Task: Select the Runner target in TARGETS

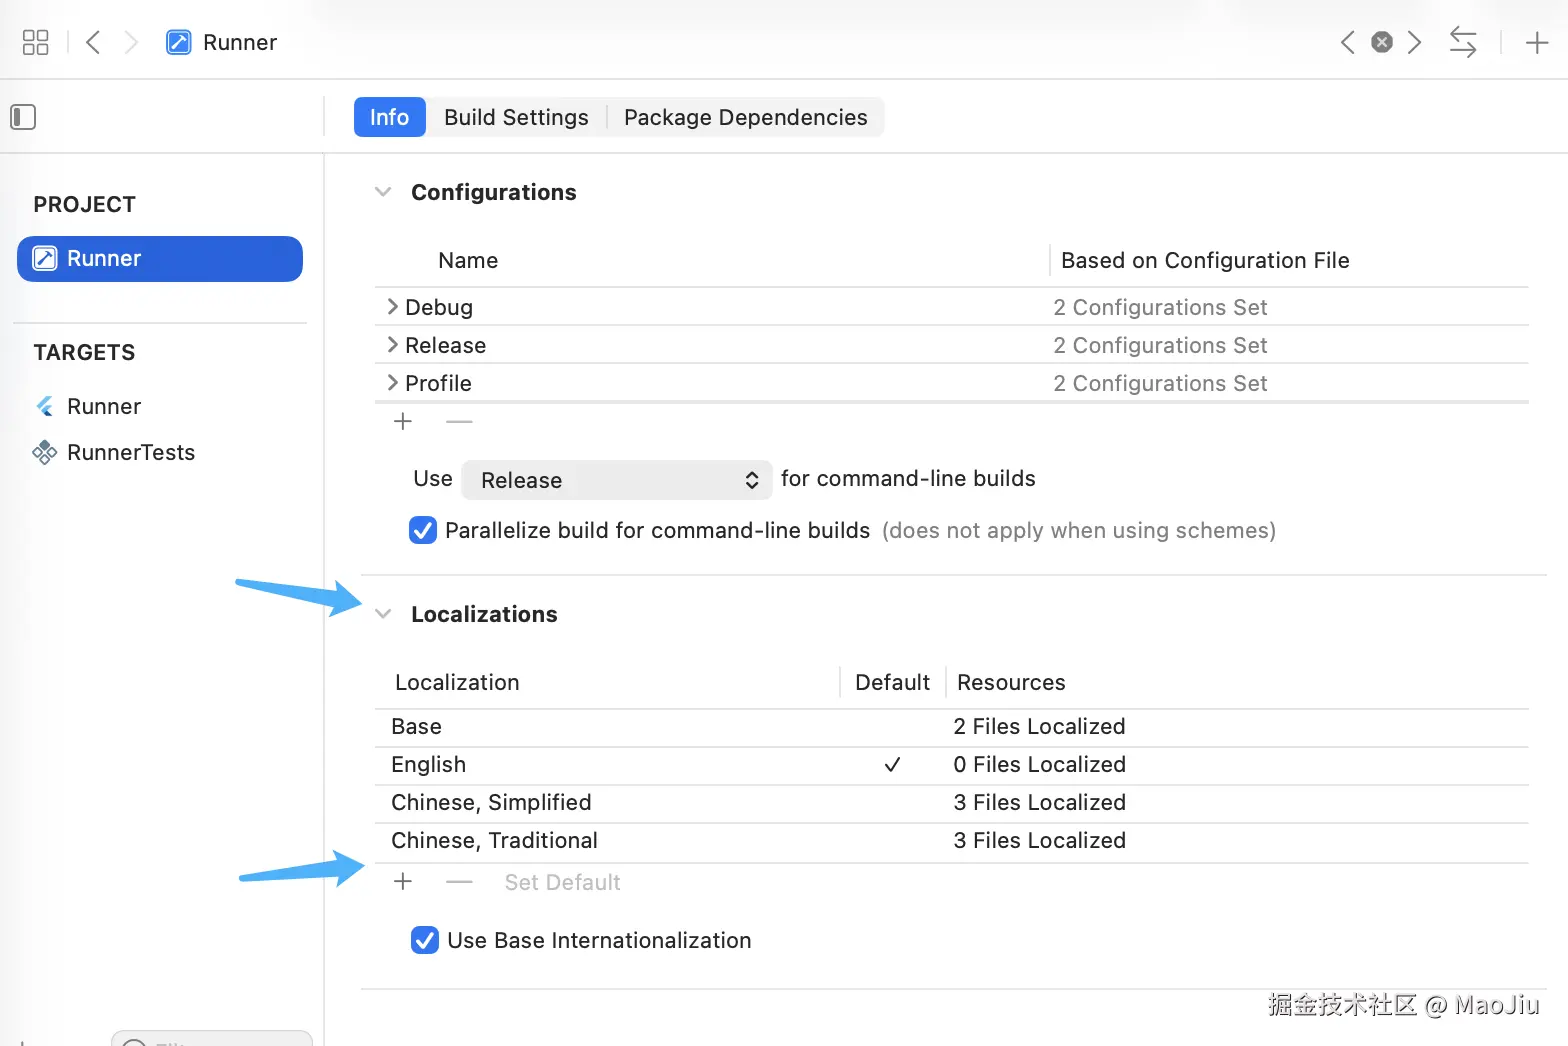Action: [x=104, y=406]
